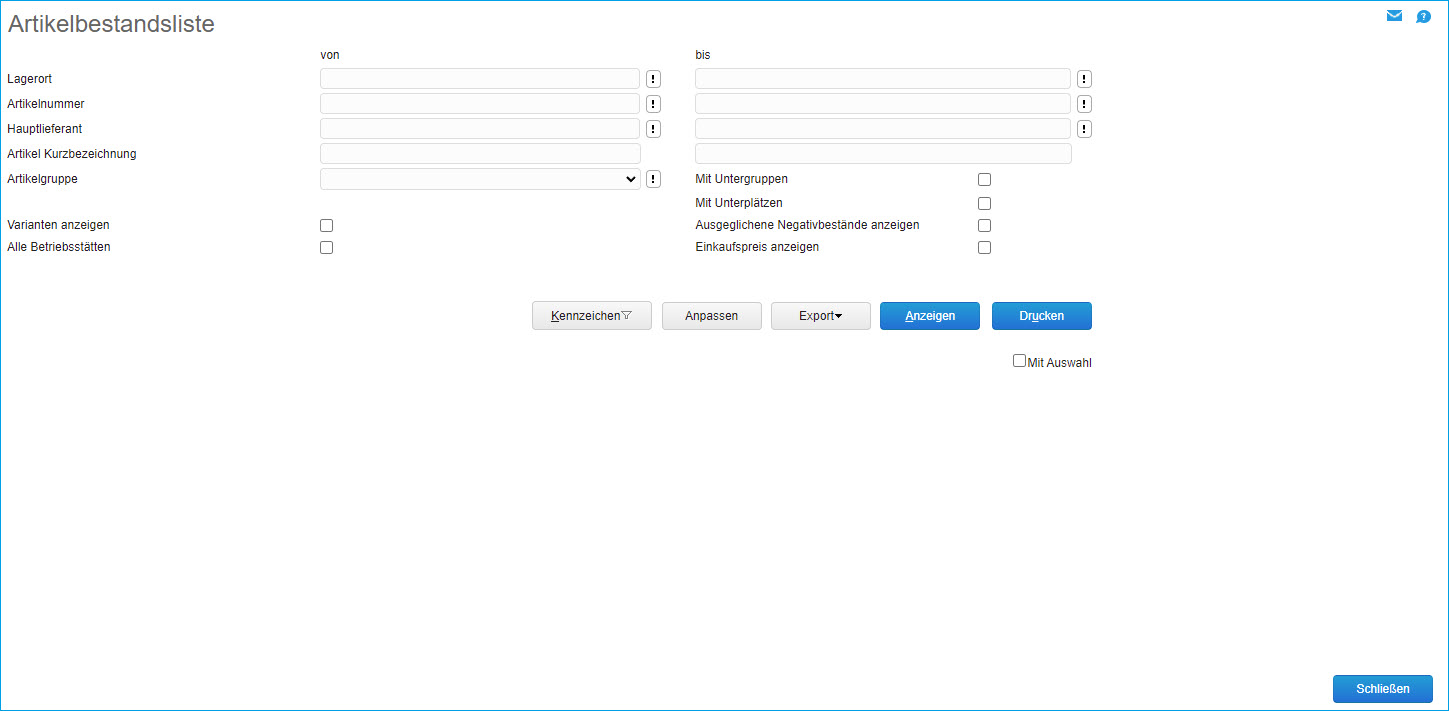Click the Drucken button
The height and width of the screenshot is (711, 1449).
coord(1041,316)
